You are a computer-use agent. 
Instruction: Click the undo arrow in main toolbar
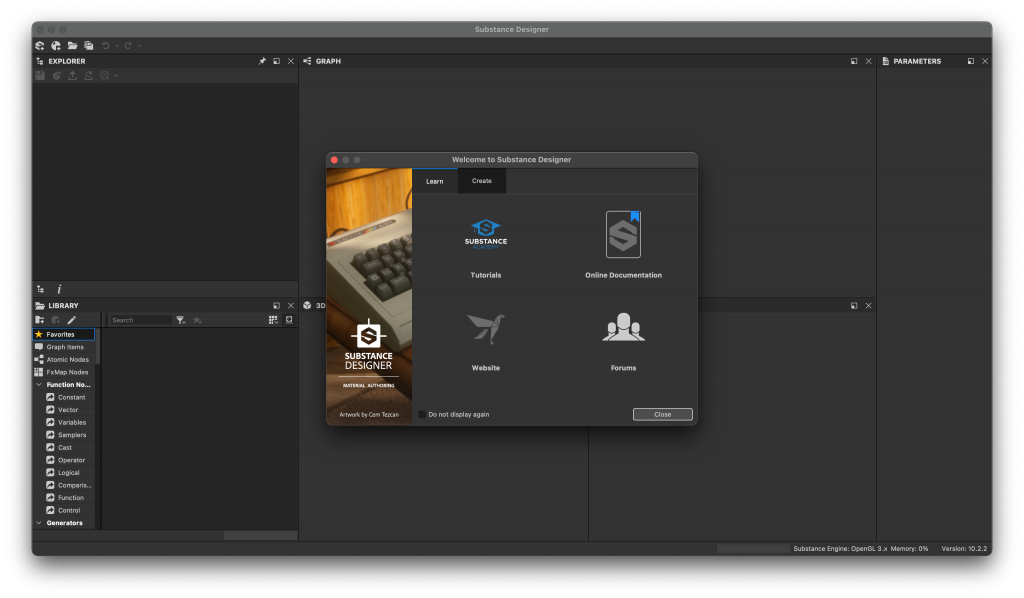pos(106,46)
